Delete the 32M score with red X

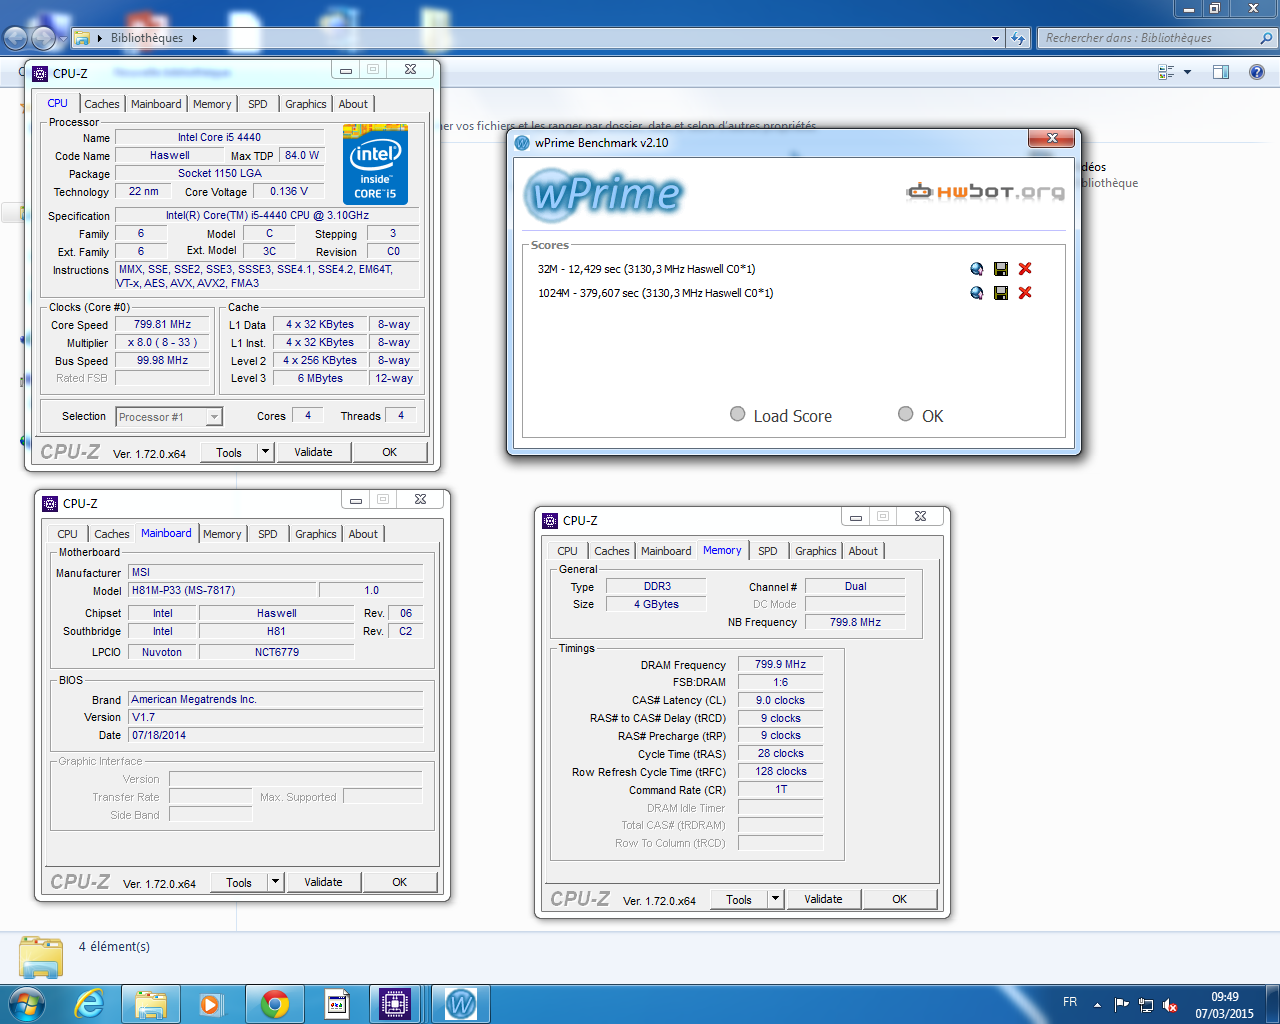pos(1025,269)
